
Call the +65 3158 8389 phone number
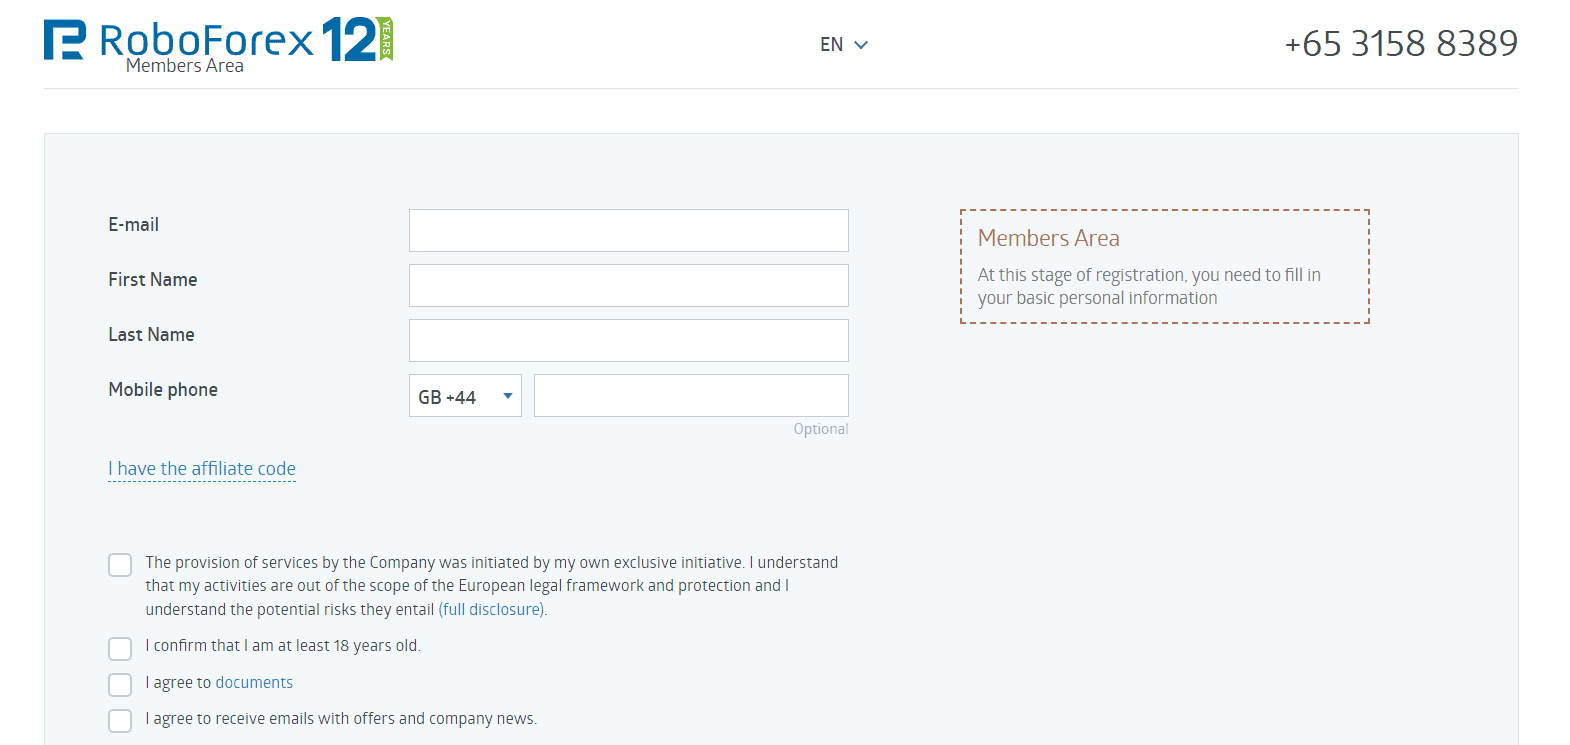coord(1401,43)
